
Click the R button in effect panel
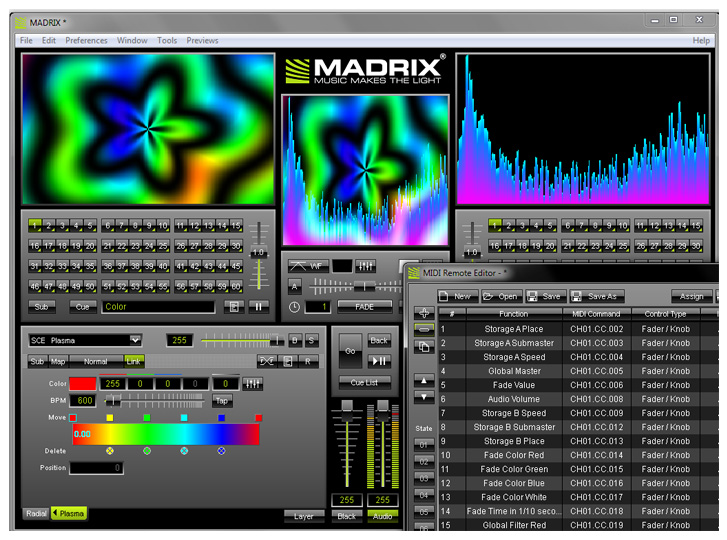coord(308,361)
